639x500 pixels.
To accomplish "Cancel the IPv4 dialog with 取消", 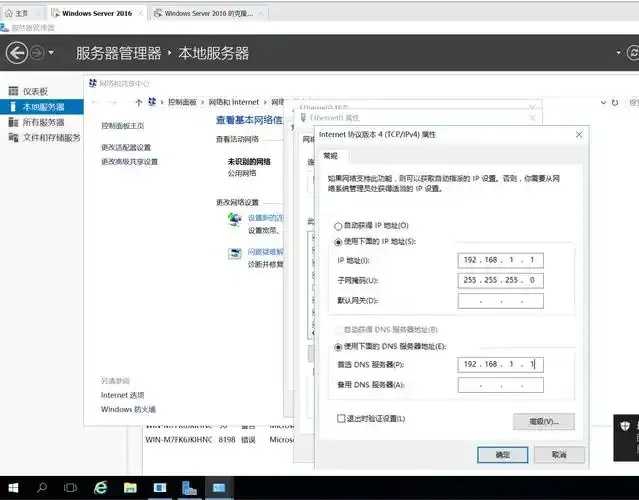I will [x=559, y=455].
